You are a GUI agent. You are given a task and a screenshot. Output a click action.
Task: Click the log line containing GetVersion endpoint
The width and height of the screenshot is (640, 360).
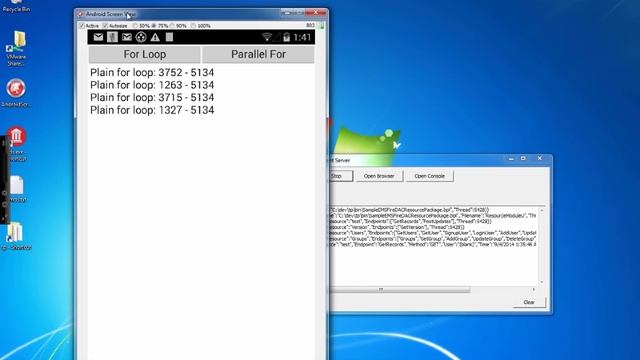(x=396, y=227)
